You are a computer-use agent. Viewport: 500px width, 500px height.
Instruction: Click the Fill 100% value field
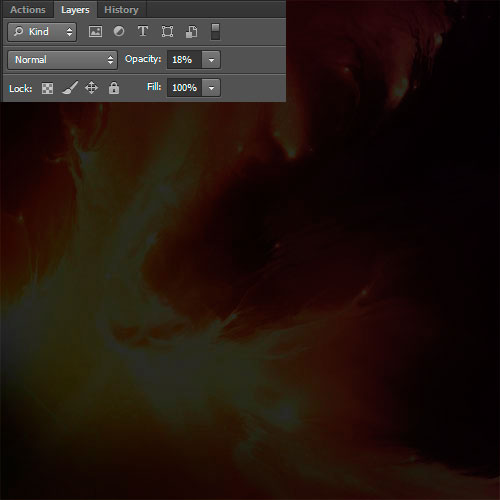(x=184, y=88)
